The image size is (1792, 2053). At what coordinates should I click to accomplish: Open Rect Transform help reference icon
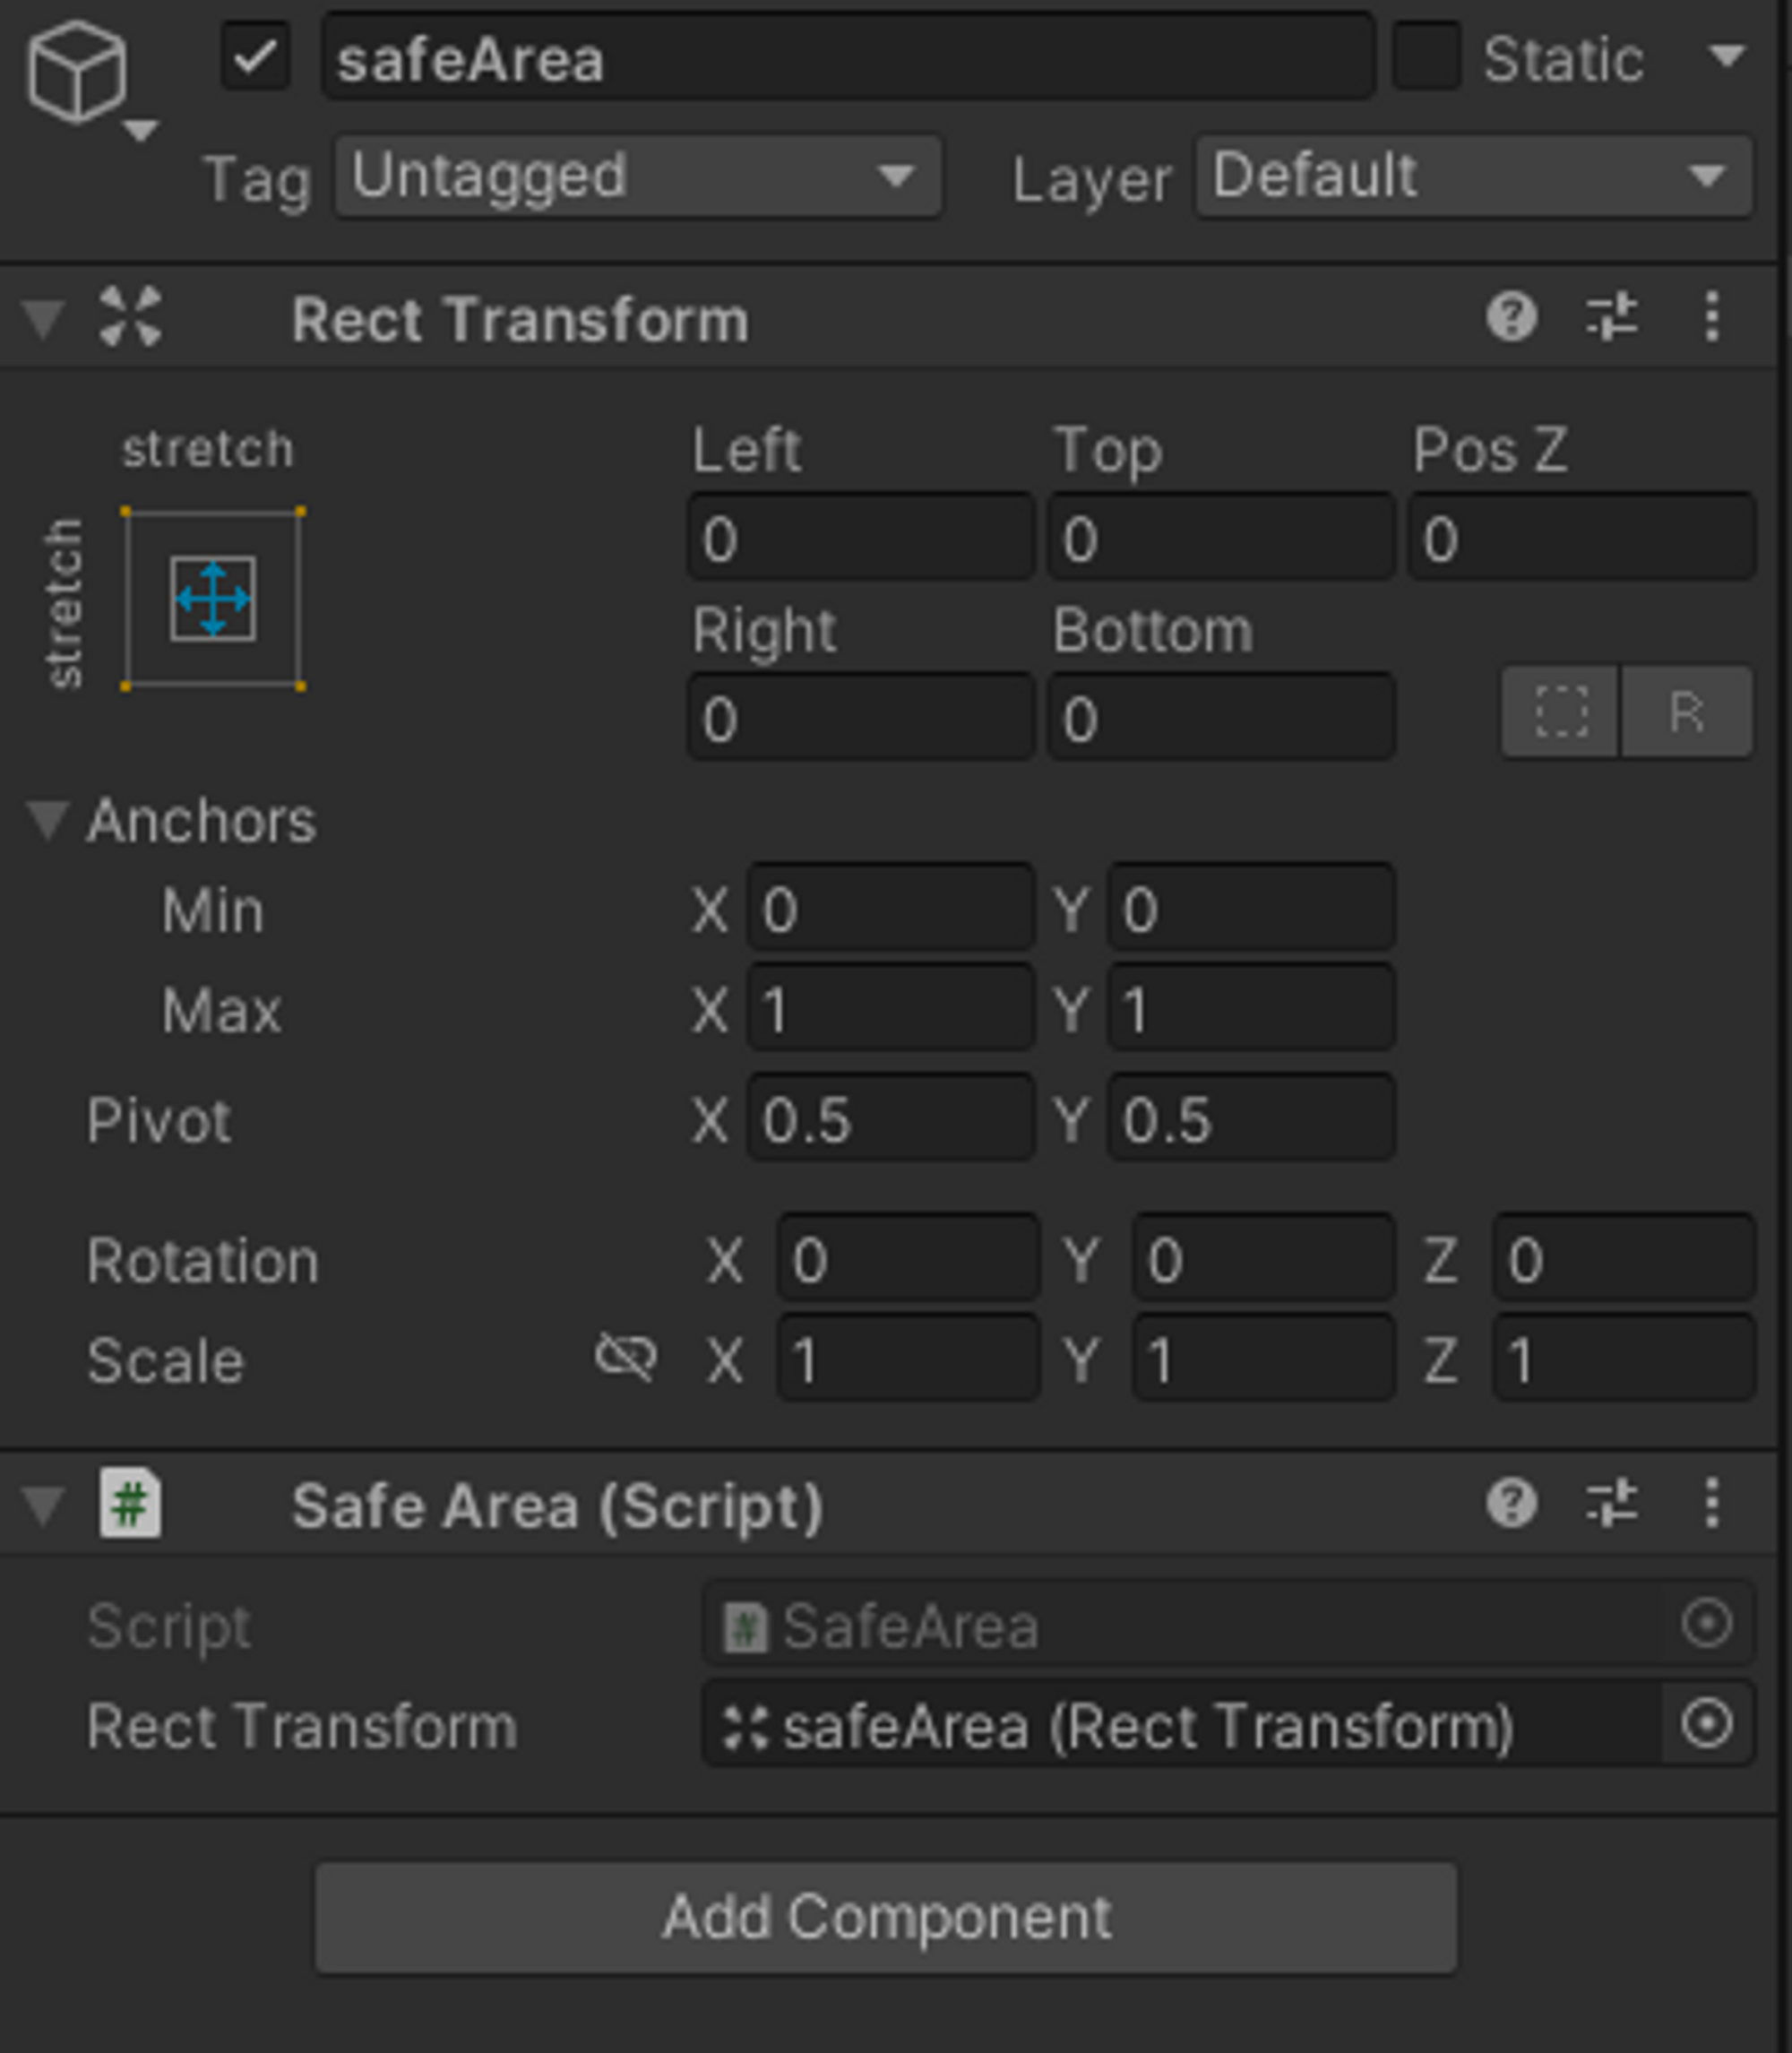(x=1511, y=318)
